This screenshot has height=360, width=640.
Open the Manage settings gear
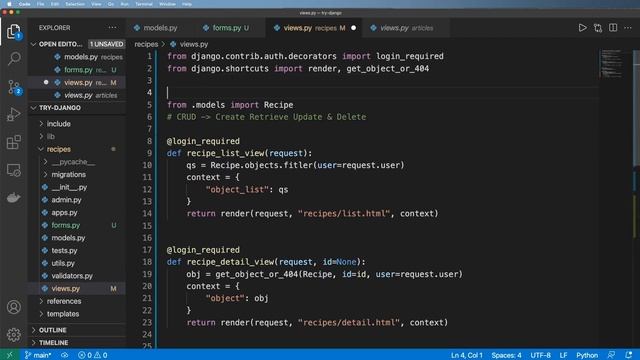13,335
